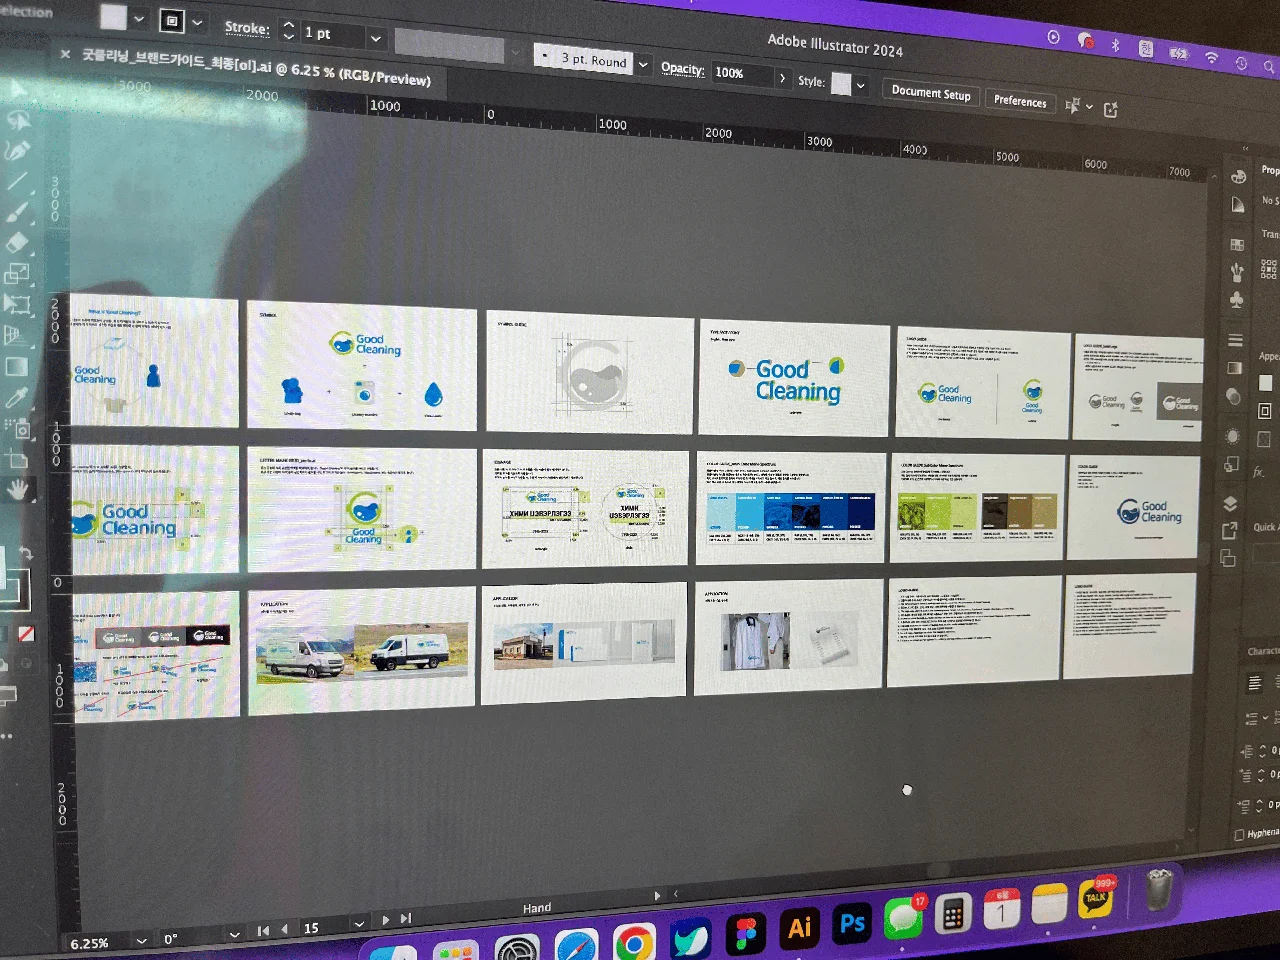Click the fx effects icon in Properties
This screenshot has width=1280, height=960.
coord(1259,473)
